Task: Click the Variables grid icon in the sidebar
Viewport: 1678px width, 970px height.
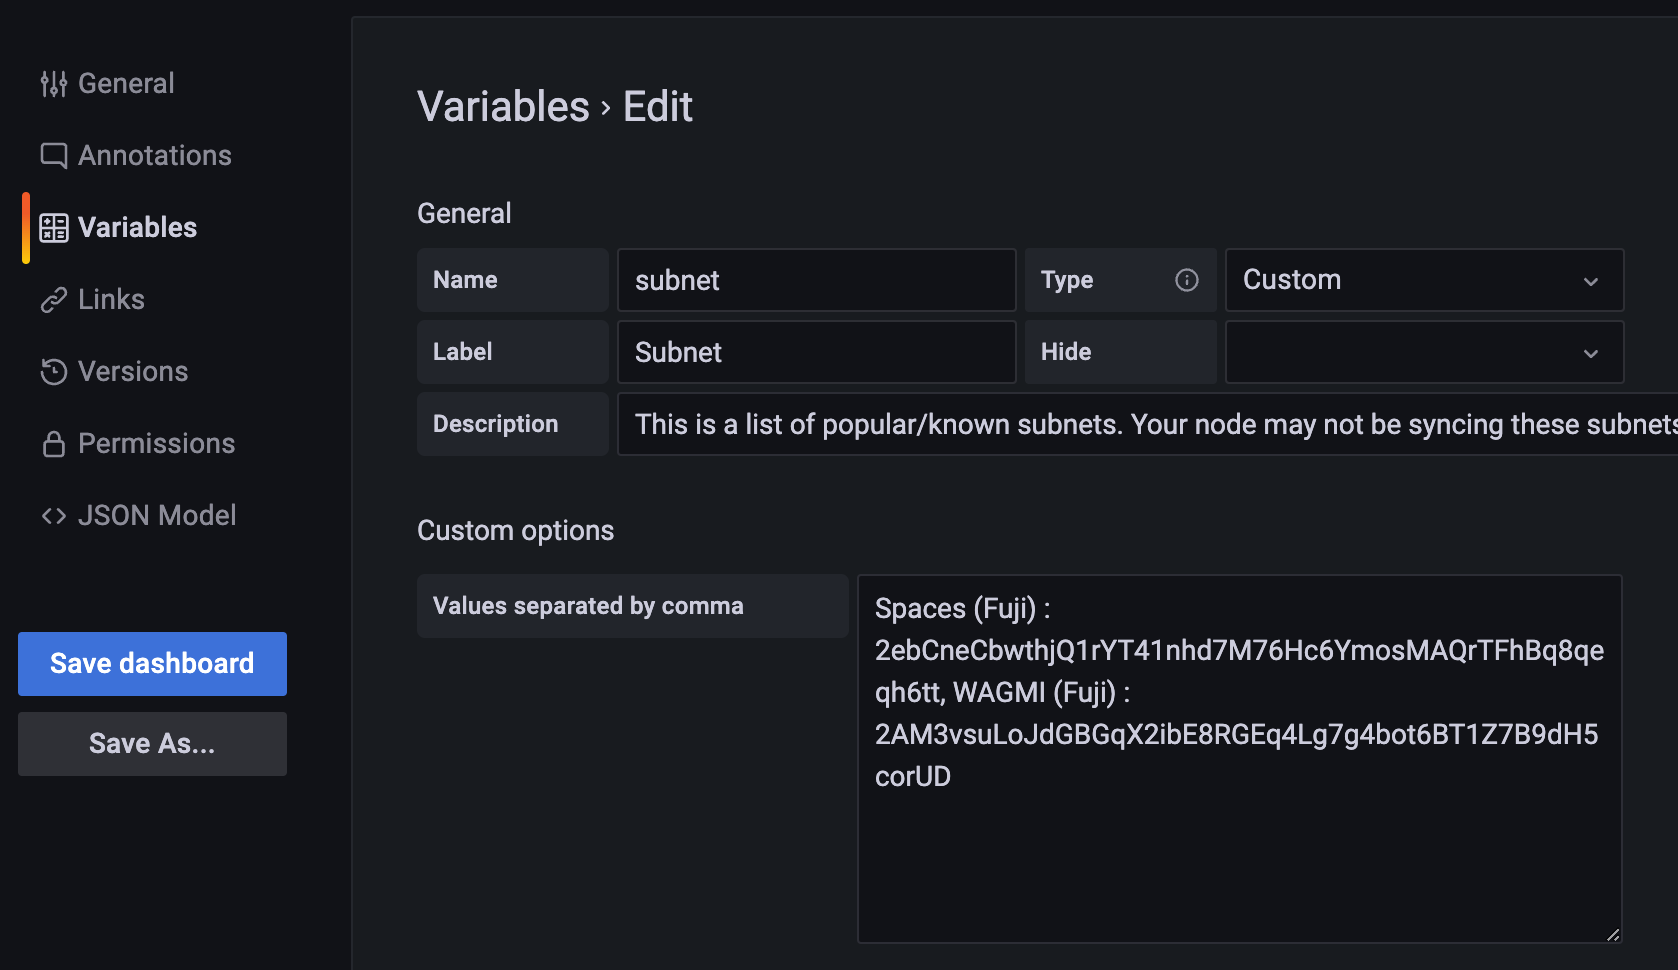Action: [53, 227]
